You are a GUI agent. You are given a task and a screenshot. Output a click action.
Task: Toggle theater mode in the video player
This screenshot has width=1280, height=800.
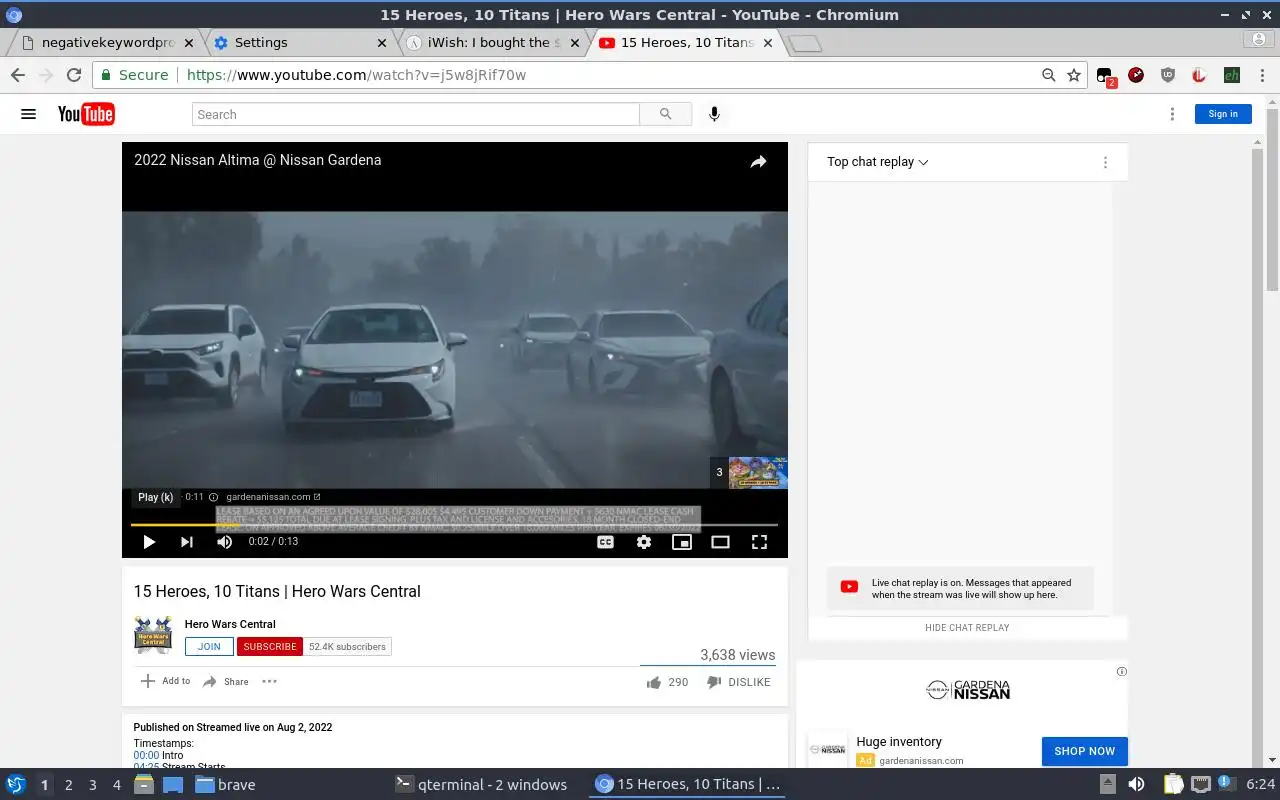pyautogui.click(x=720, y=542)
